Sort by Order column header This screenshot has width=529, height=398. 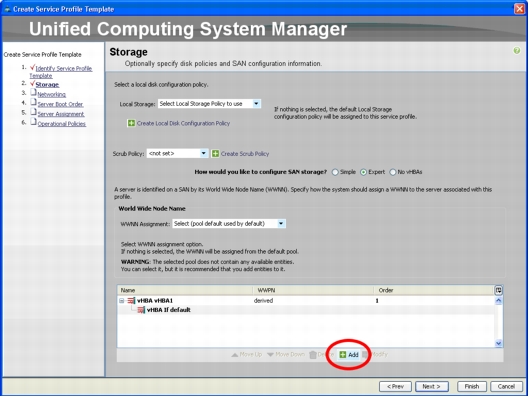coord(434,290)
